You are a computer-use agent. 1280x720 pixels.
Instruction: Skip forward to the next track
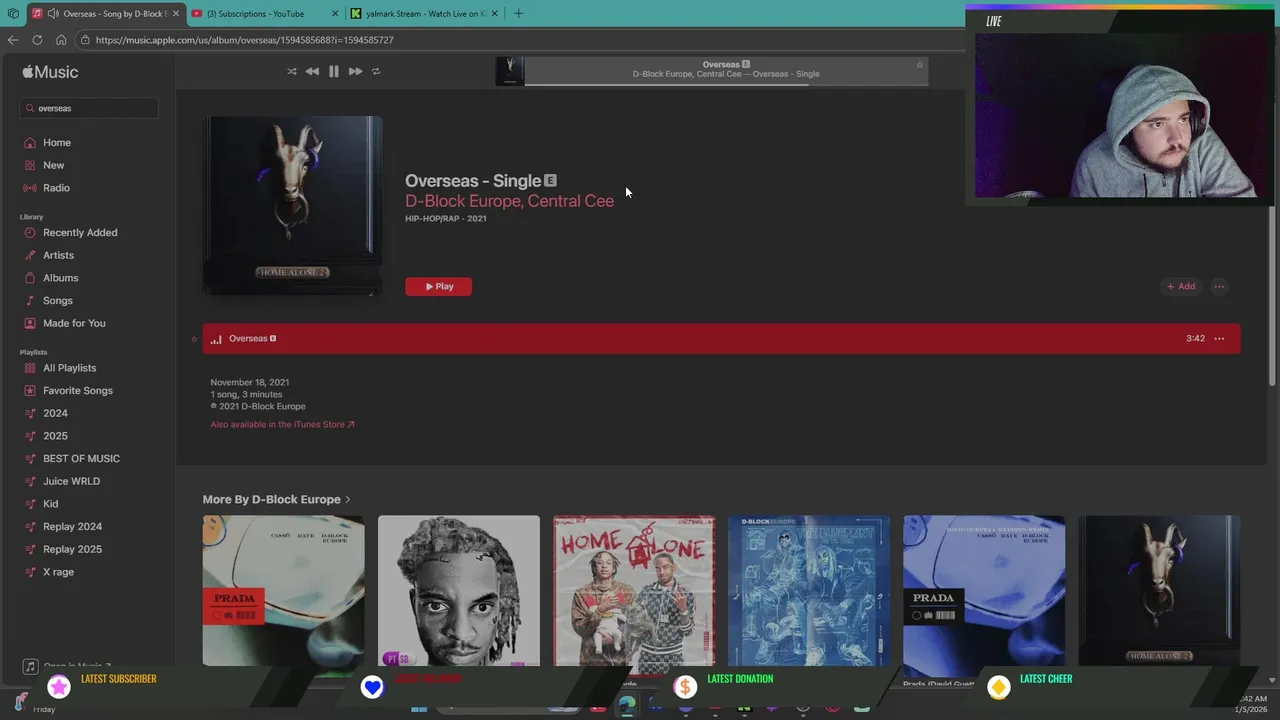tap(355, 71)
